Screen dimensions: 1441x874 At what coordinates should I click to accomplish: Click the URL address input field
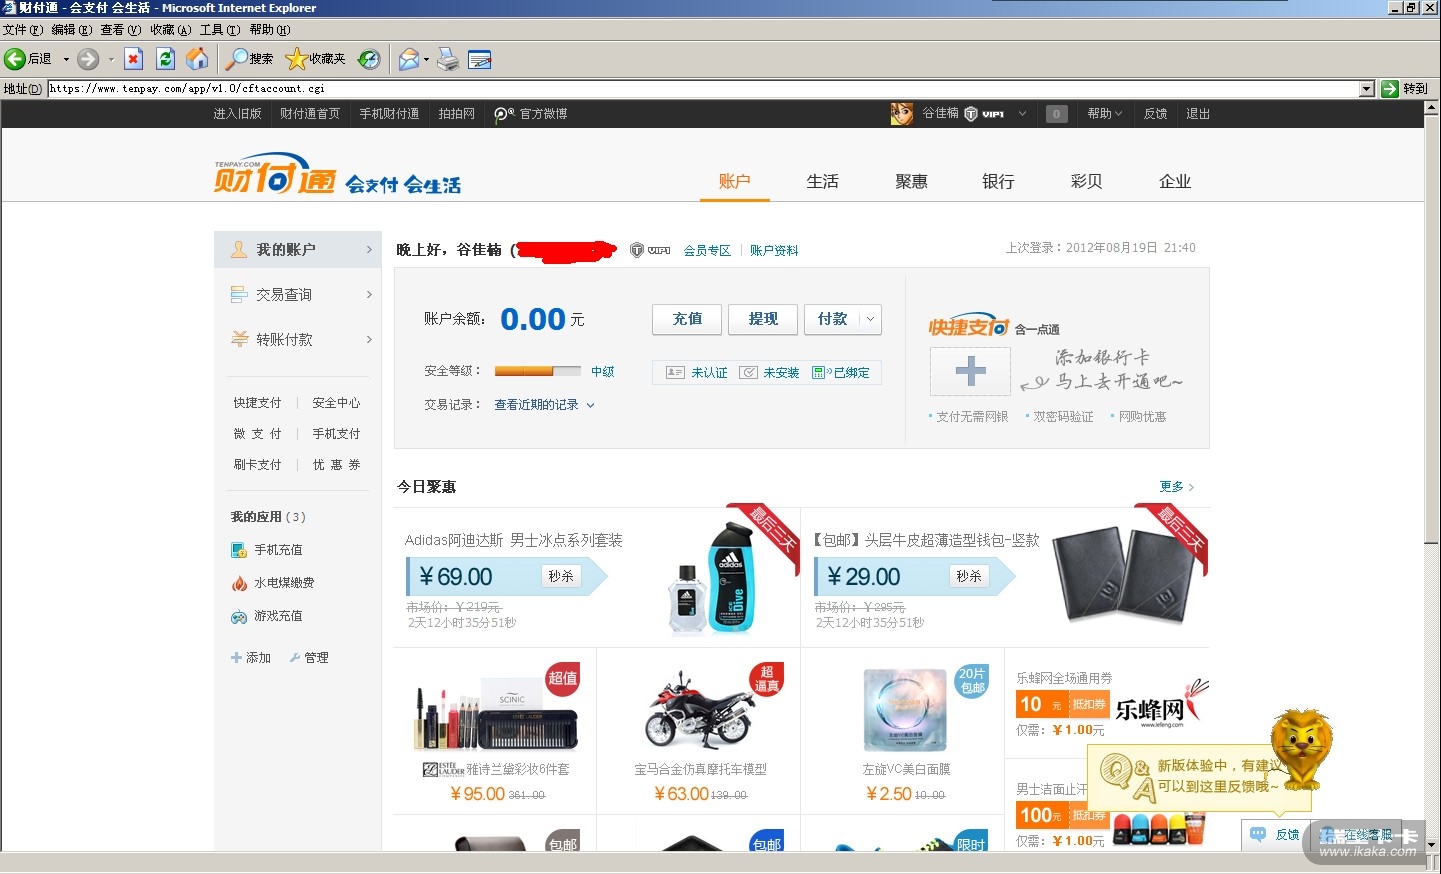[703, 89]
